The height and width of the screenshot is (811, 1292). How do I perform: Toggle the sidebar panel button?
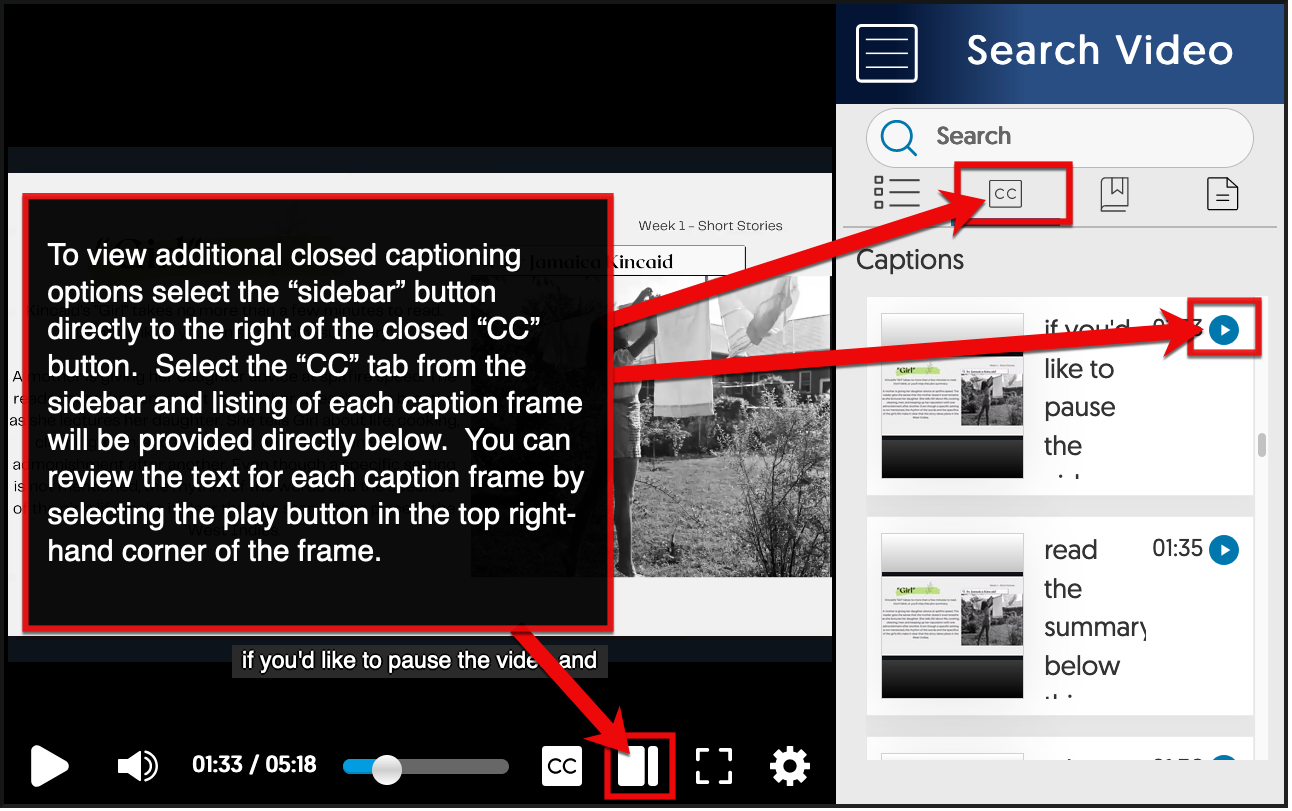pos(638,766)
